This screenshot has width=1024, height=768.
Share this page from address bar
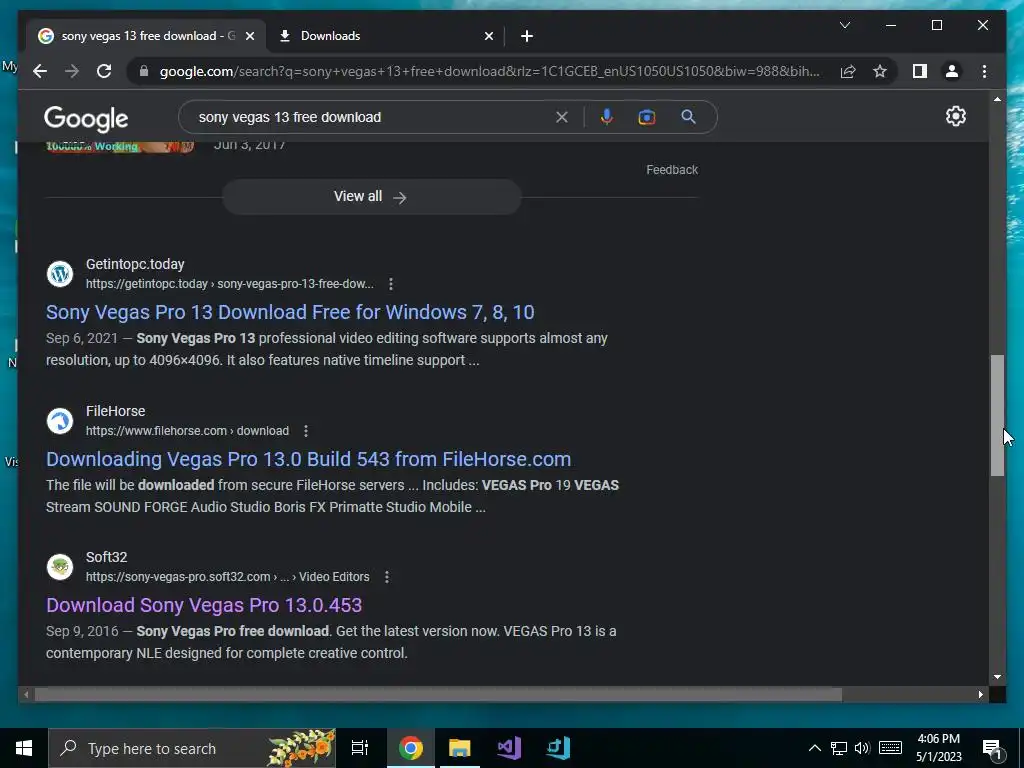[848, 71]
